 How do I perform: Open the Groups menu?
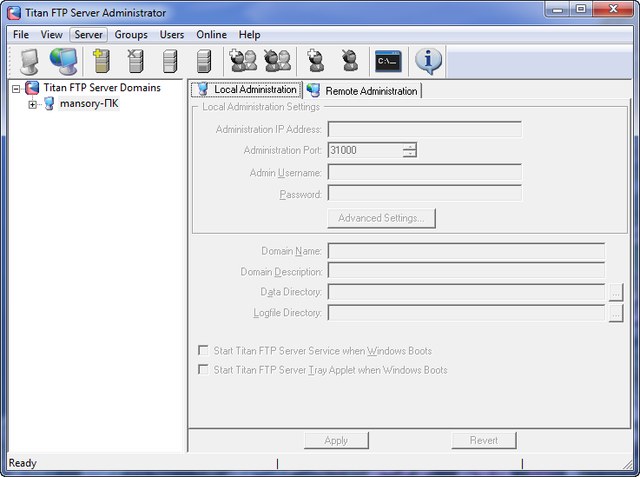point(131,35)
